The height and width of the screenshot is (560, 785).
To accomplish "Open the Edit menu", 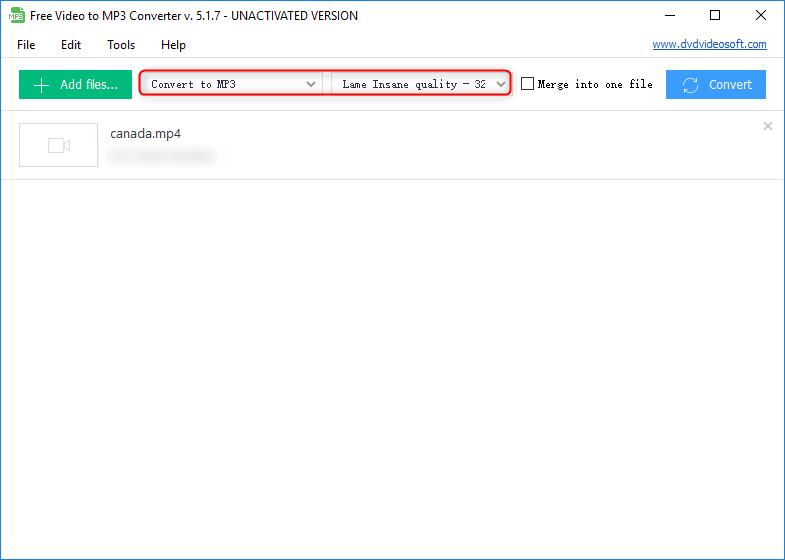I will (x=71, y=45).
